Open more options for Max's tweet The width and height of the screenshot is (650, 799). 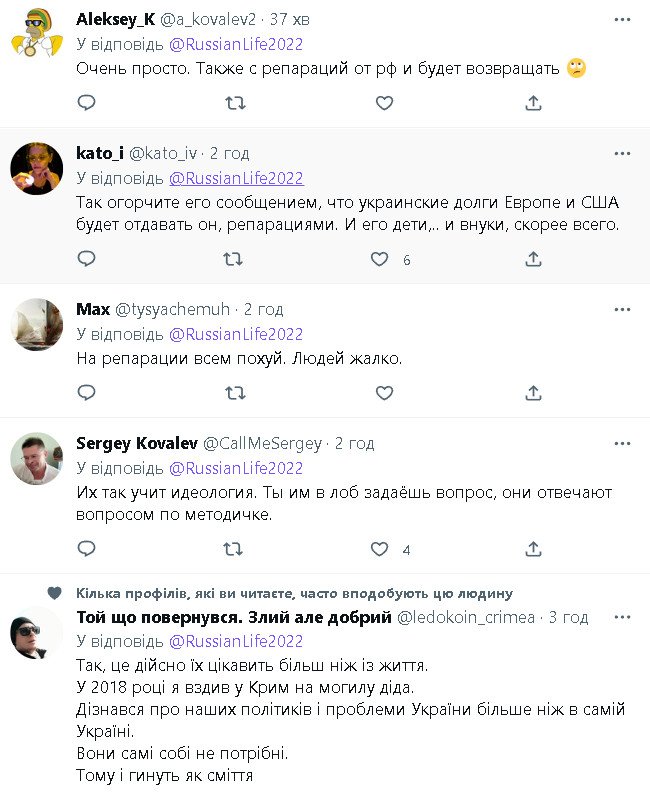pyautogui.click(x=622, y=309)
